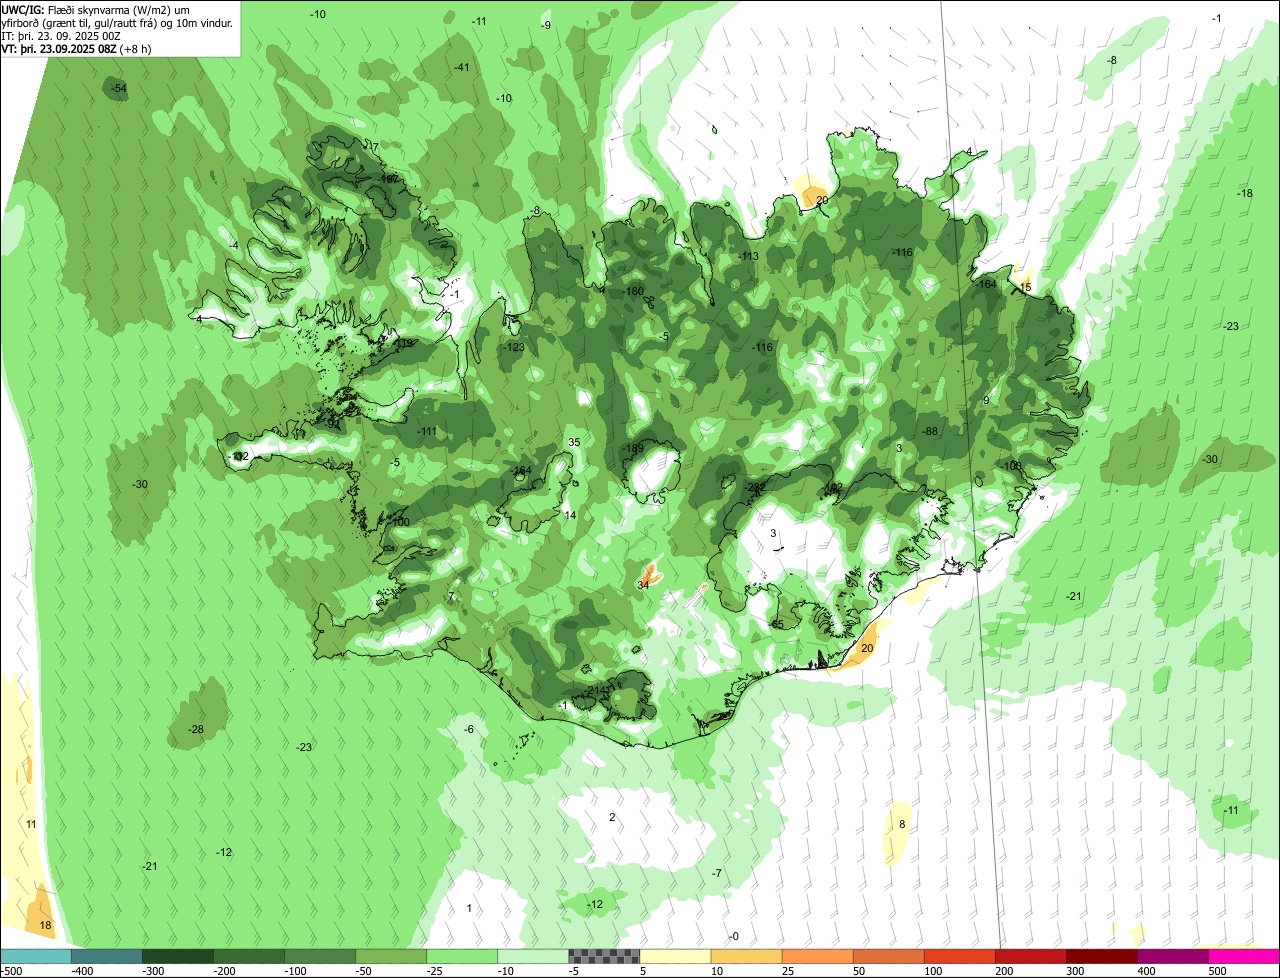Pick the legend swatch between -100 and -50
This screenshot has height=978, width=1280.
click(320, 956)
